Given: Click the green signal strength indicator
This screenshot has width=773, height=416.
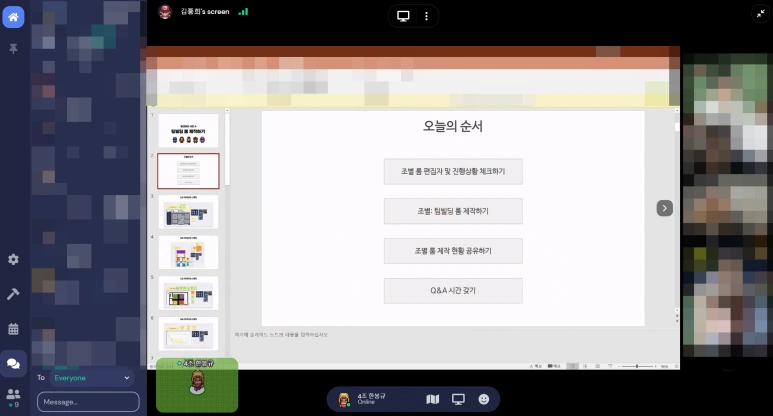Looking at the screenshot, I should (x=243, y=11).
